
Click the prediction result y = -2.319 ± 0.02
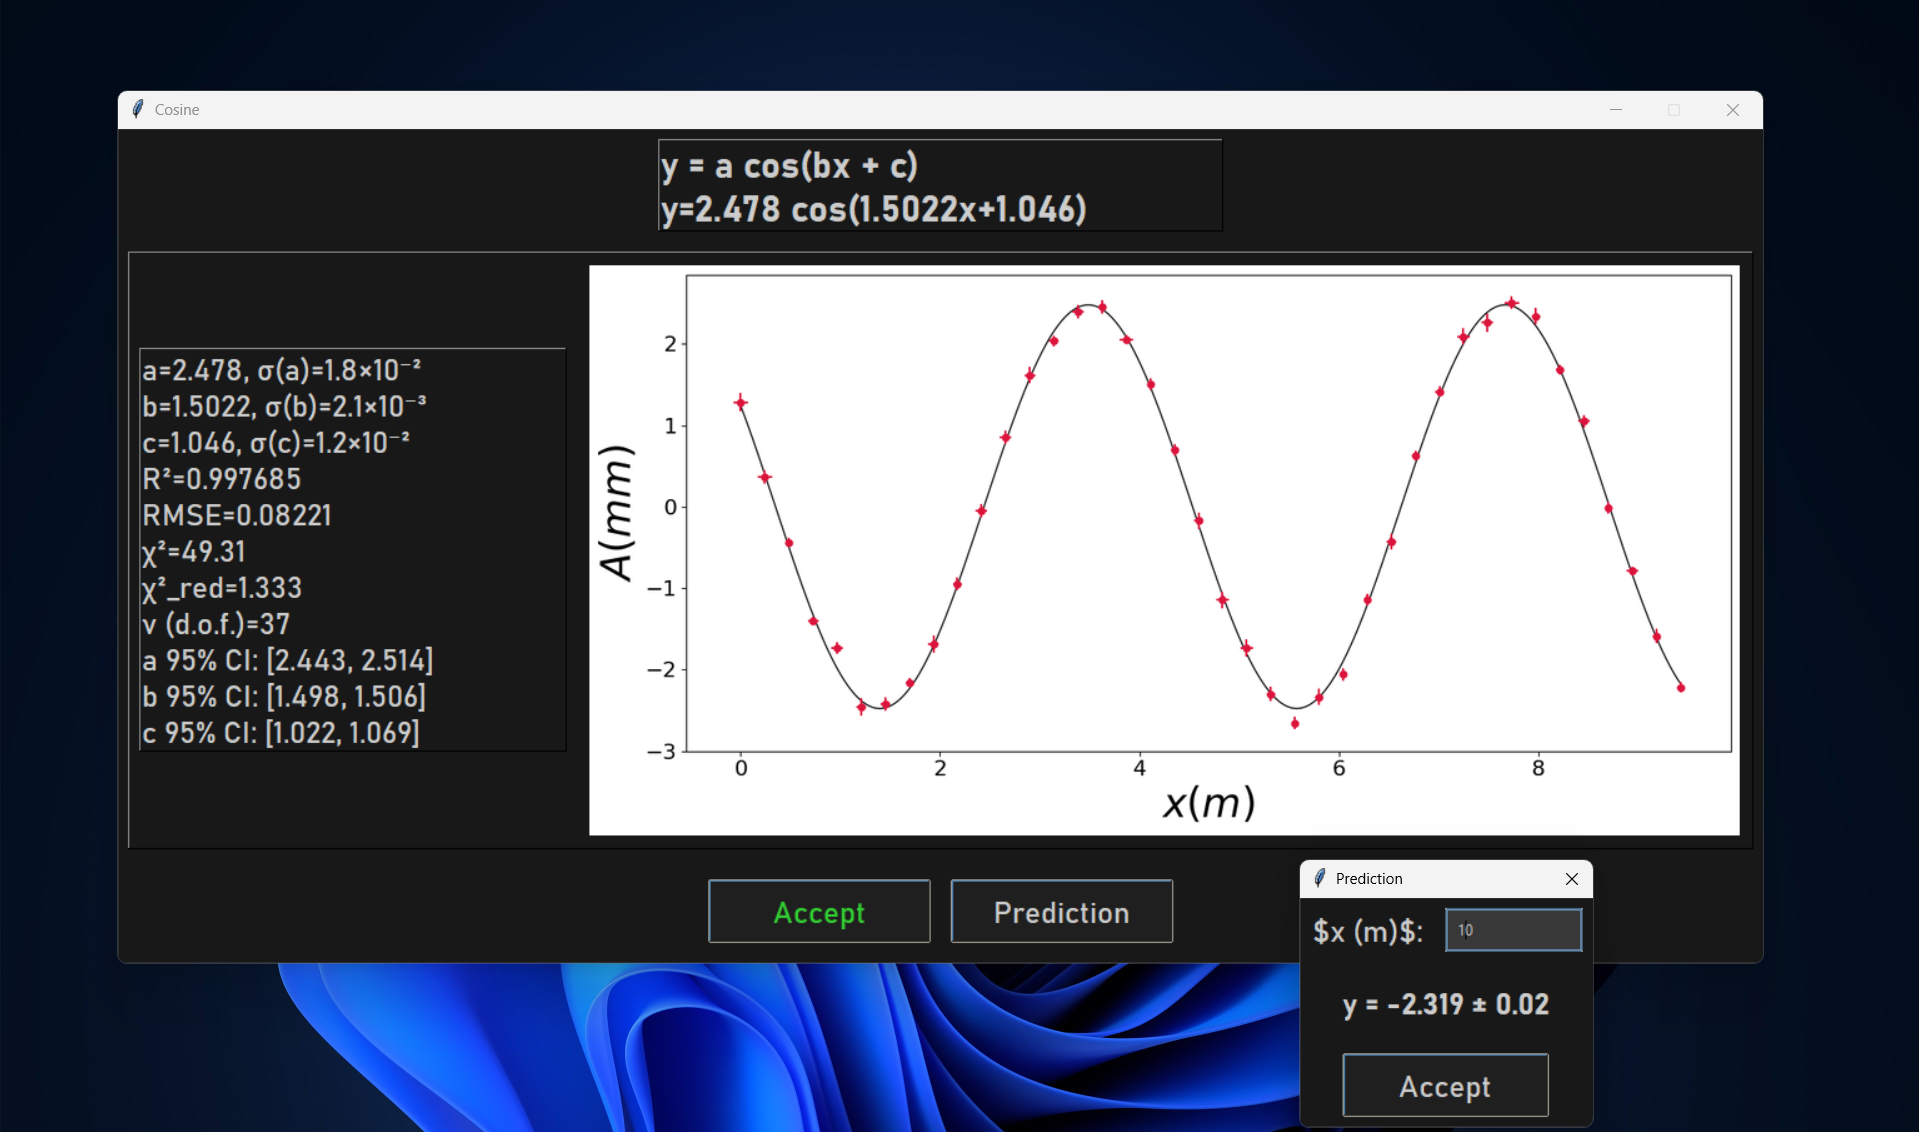pos(1446,1004)
